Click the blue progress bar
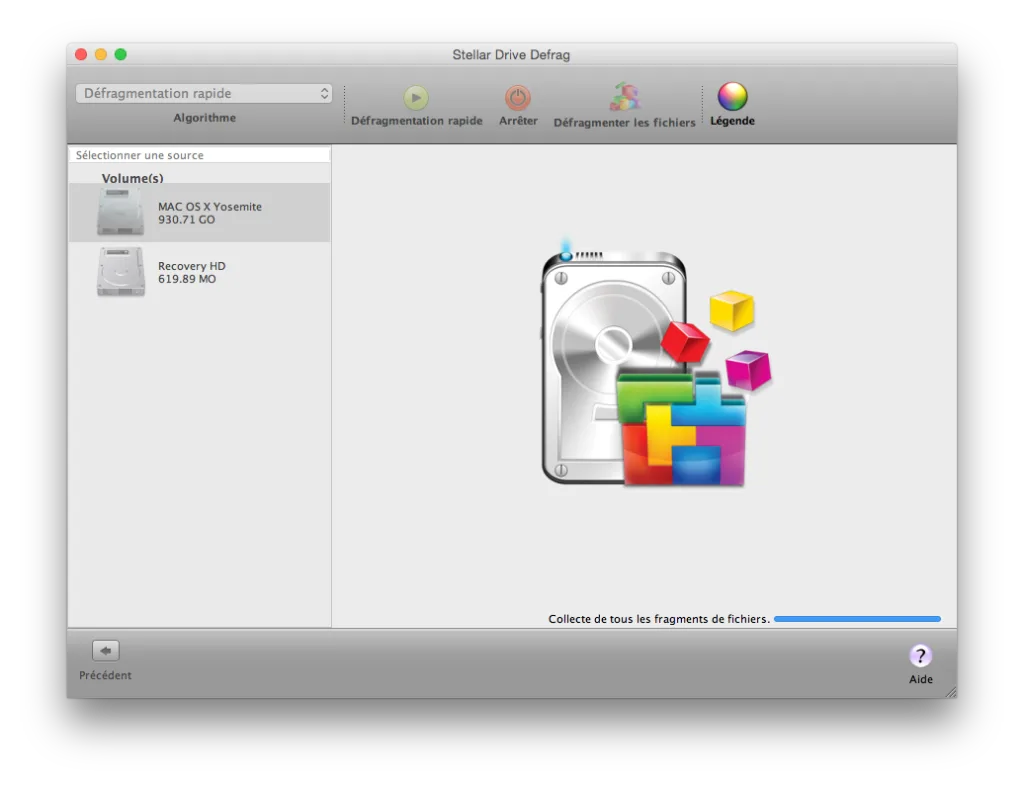Viewport: 1024px width, 789px height. (857, 619)
